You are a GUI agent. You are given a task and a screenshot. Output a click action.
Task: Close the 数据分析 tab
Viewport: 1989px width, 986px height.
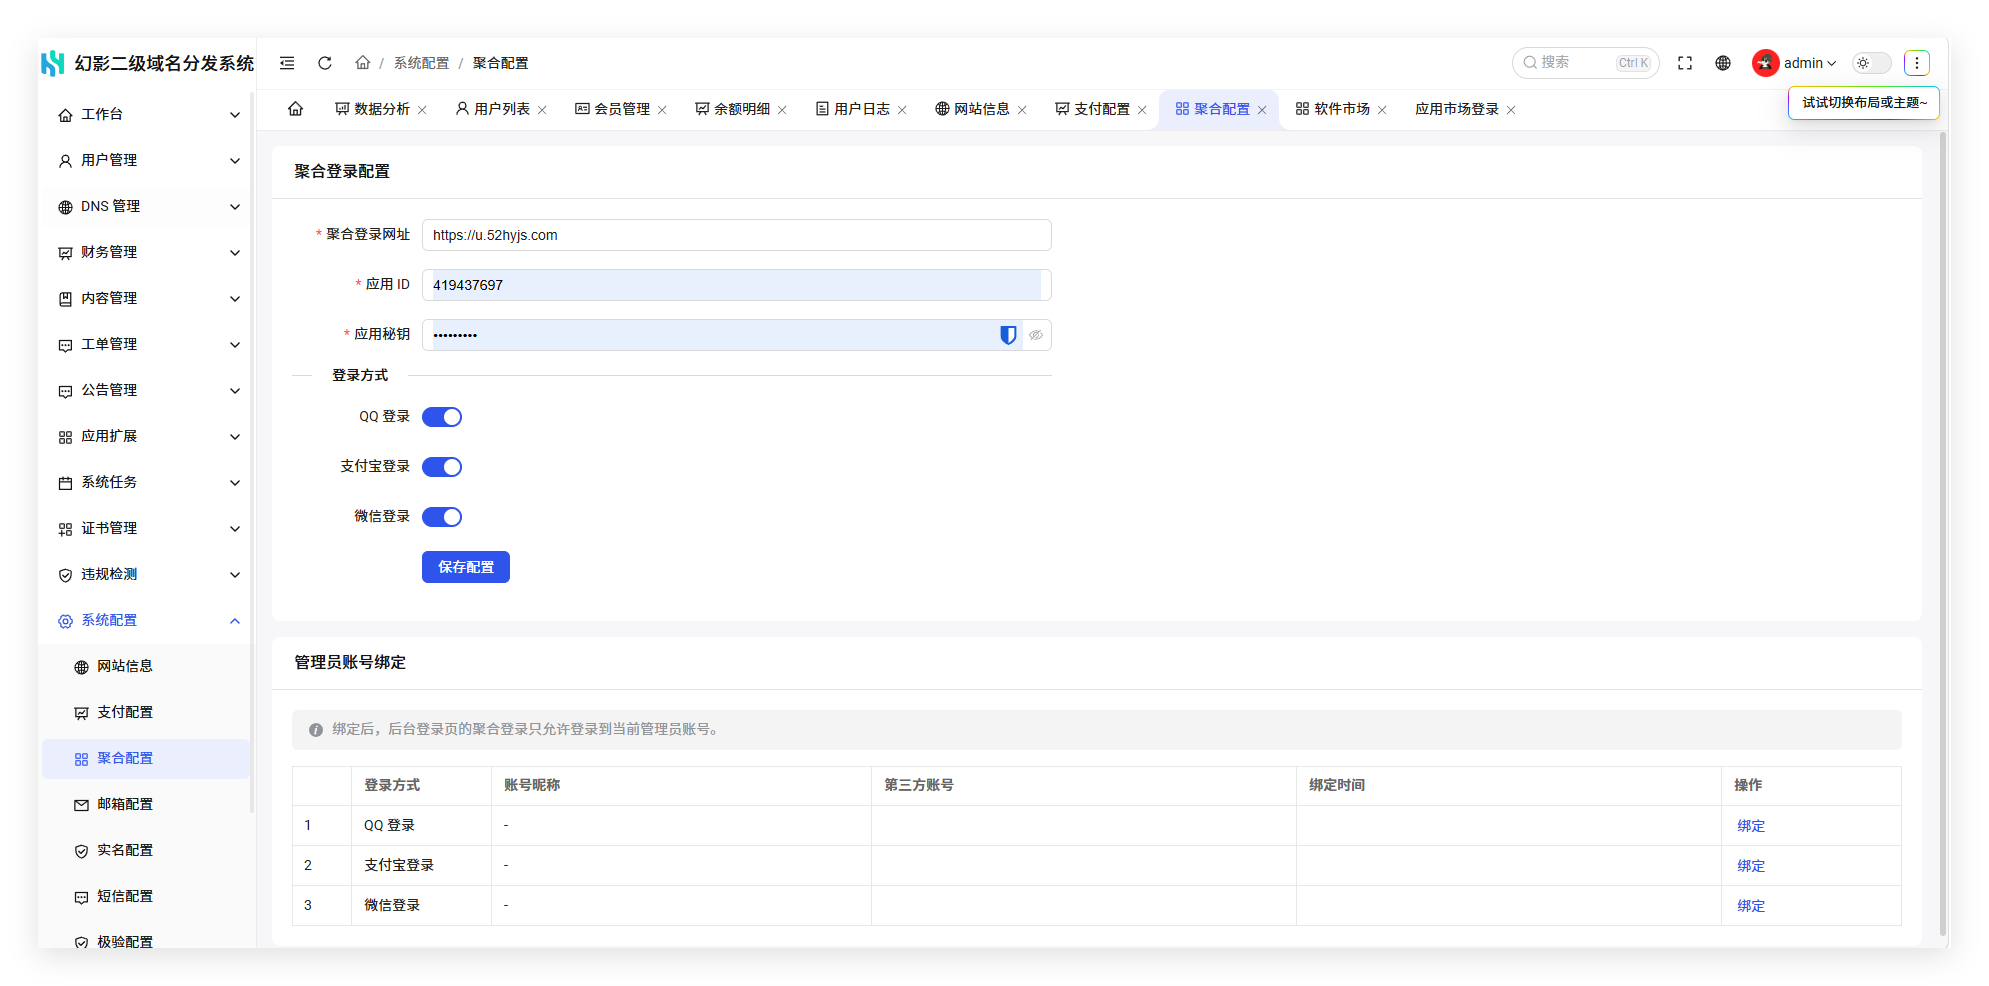click(x=422, y=110)
